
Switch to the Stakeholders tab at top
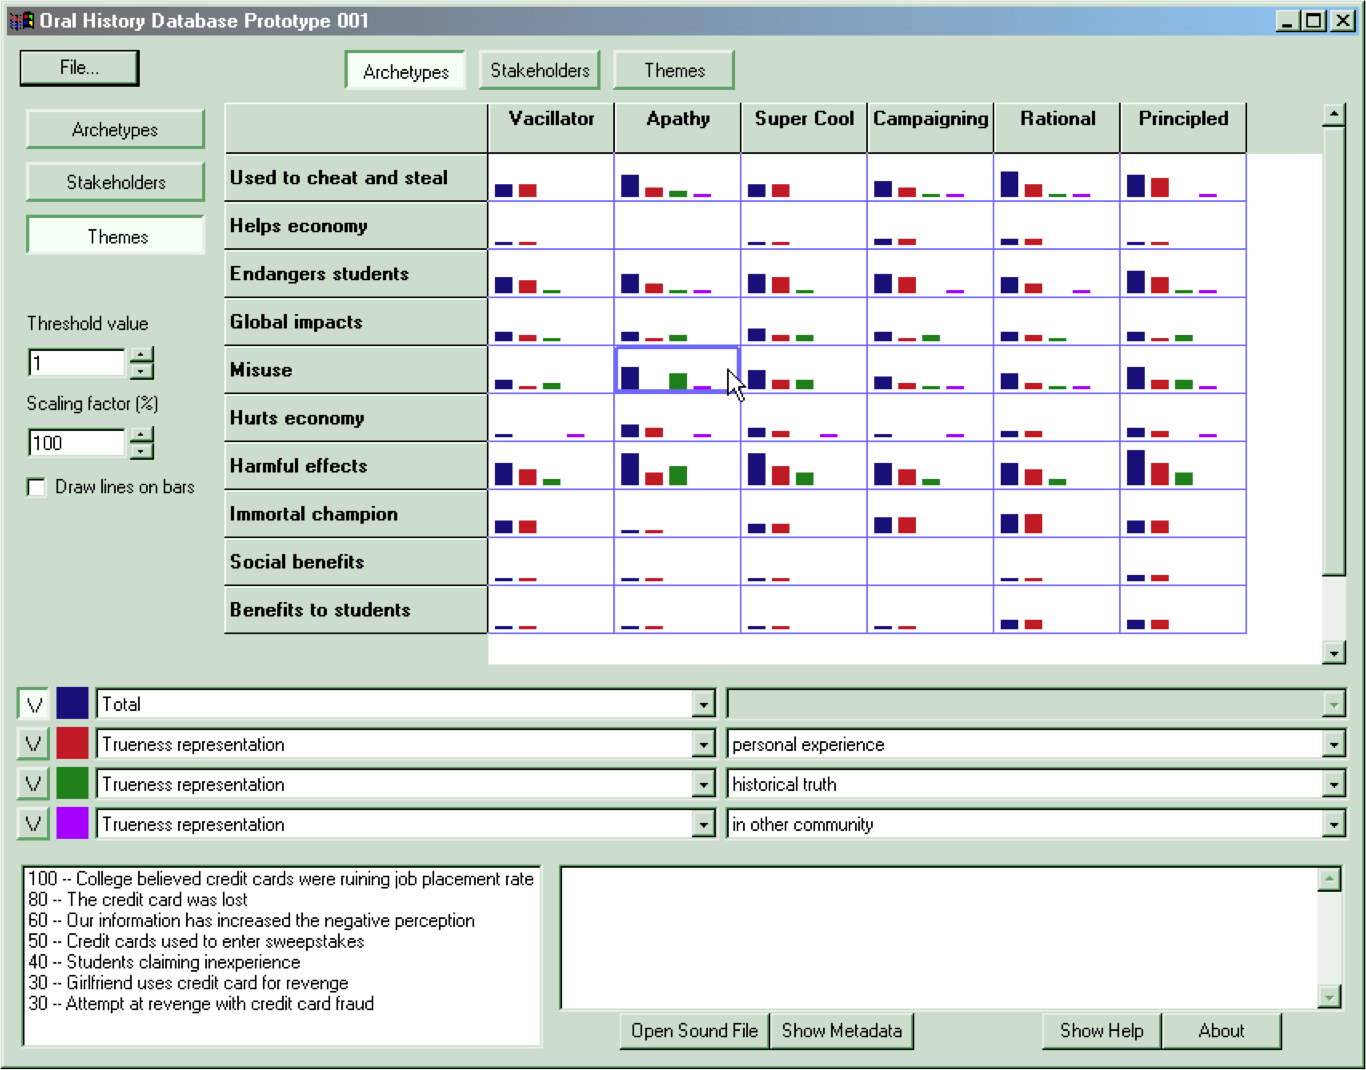tap(539, 70)
